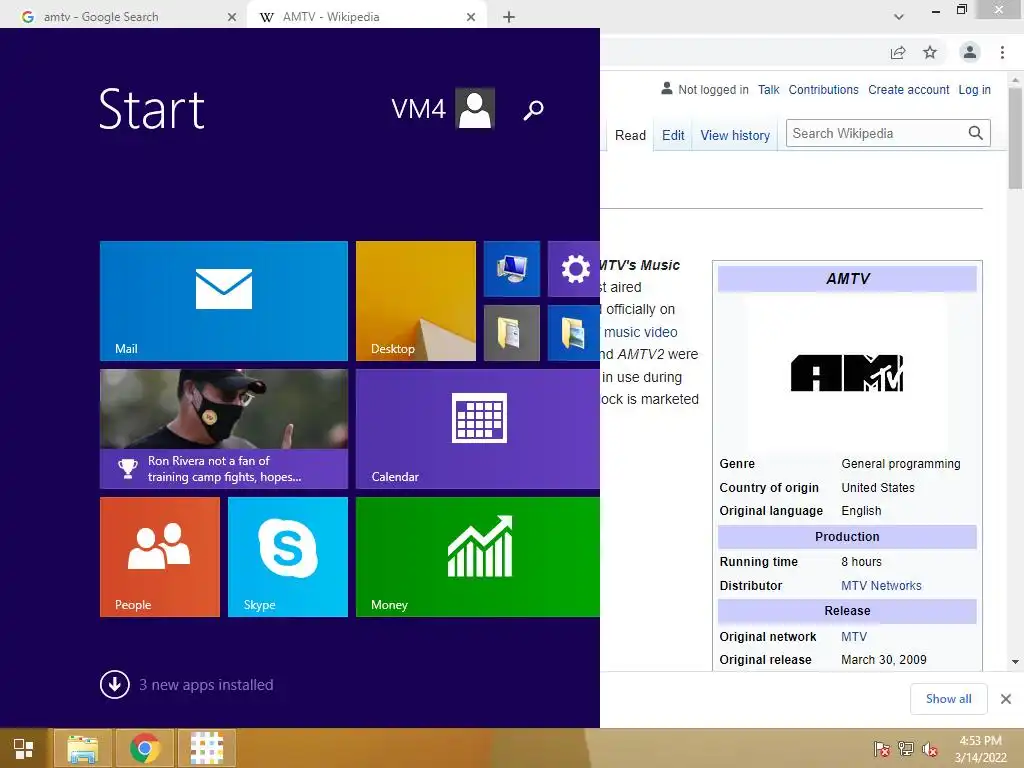Open a new Chrome tab
Viewport: 1024px width, 768px height.
pos(509,17)
